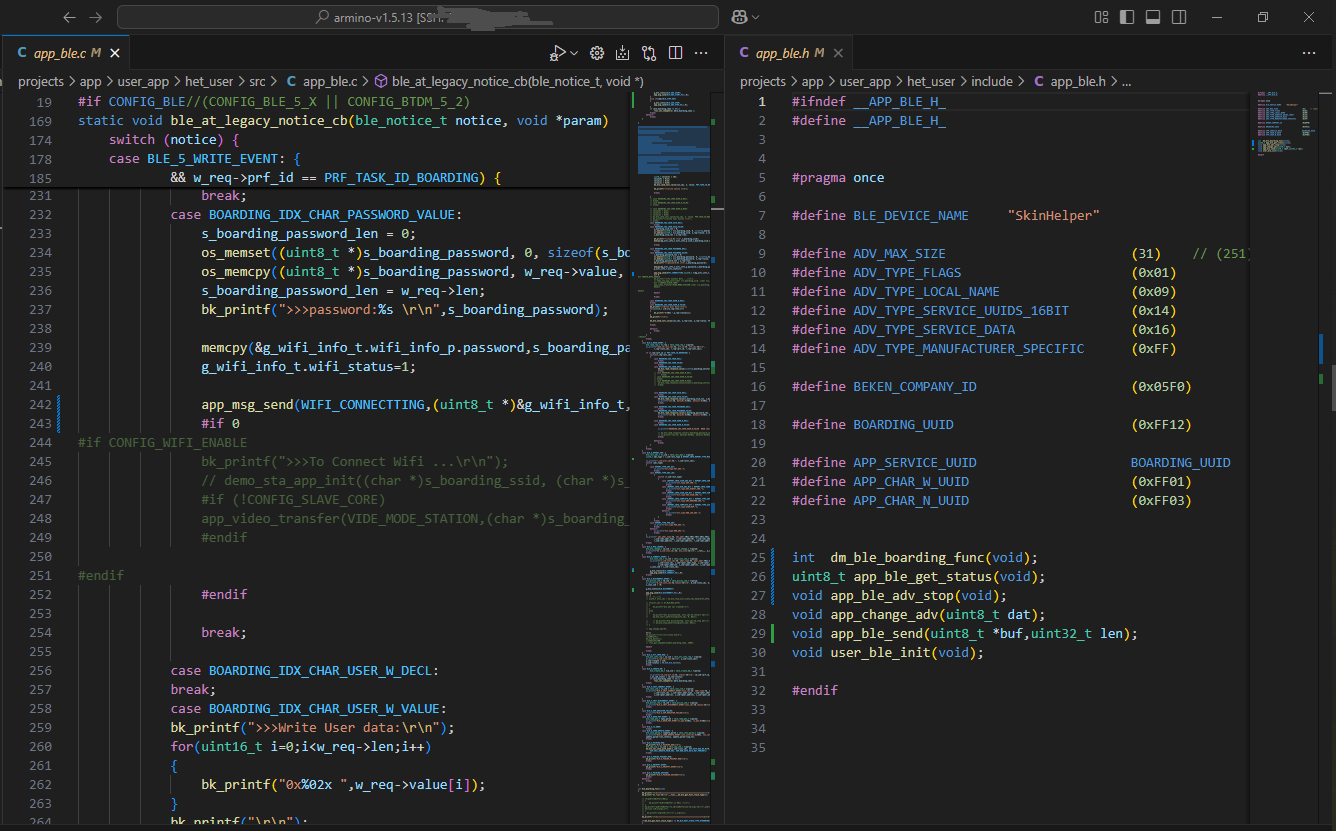Image resolution: width=1336 pixels, height=831 pixels.
Task: Click '(0x05F0)' value in app_ble.h
Action: coord(1161,387)
